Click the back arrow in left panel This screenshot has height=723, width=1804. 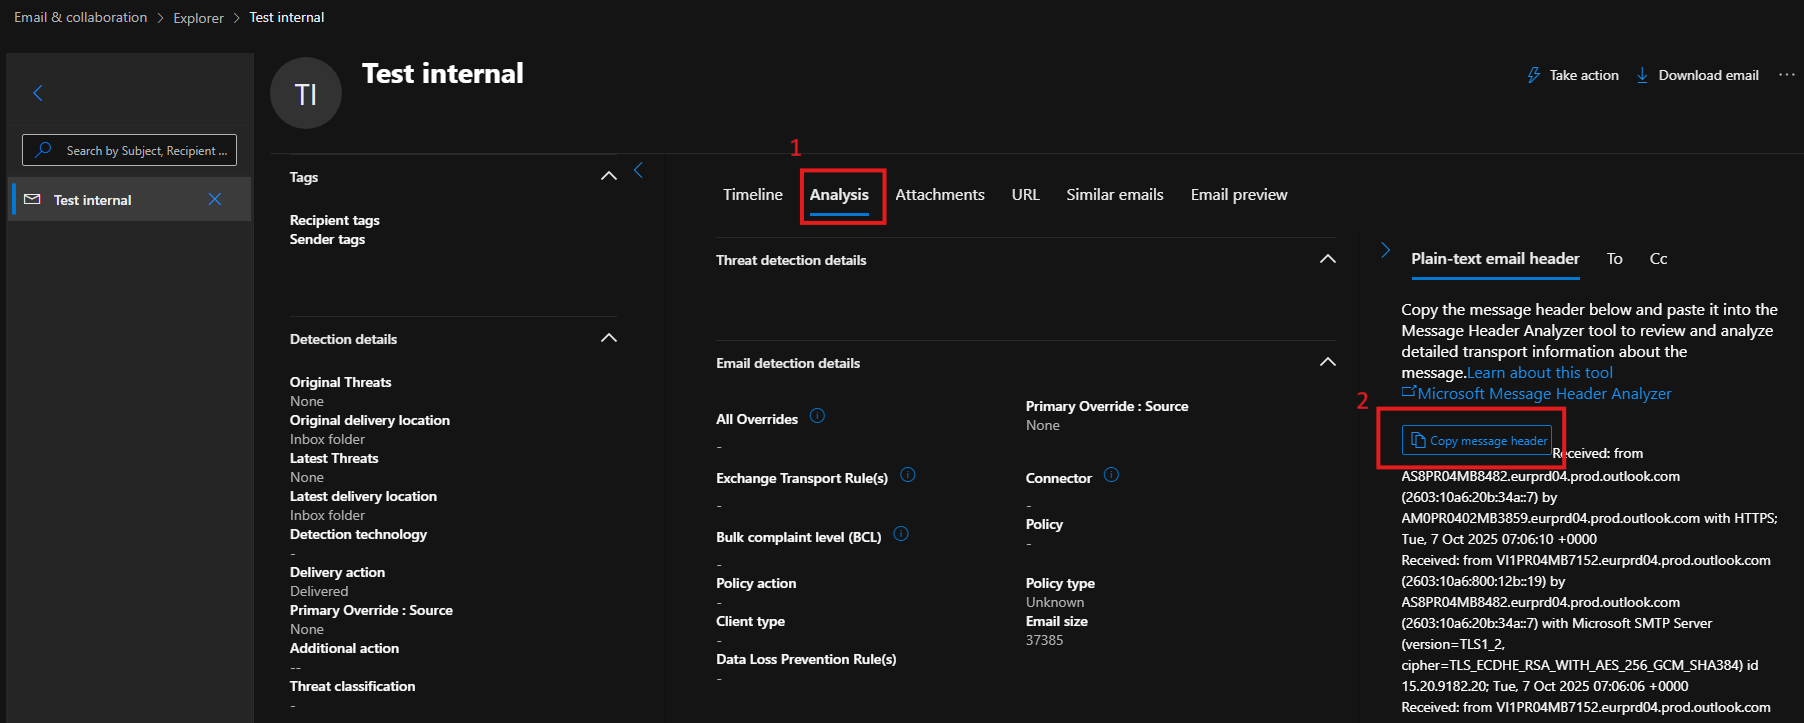[38, 93]
